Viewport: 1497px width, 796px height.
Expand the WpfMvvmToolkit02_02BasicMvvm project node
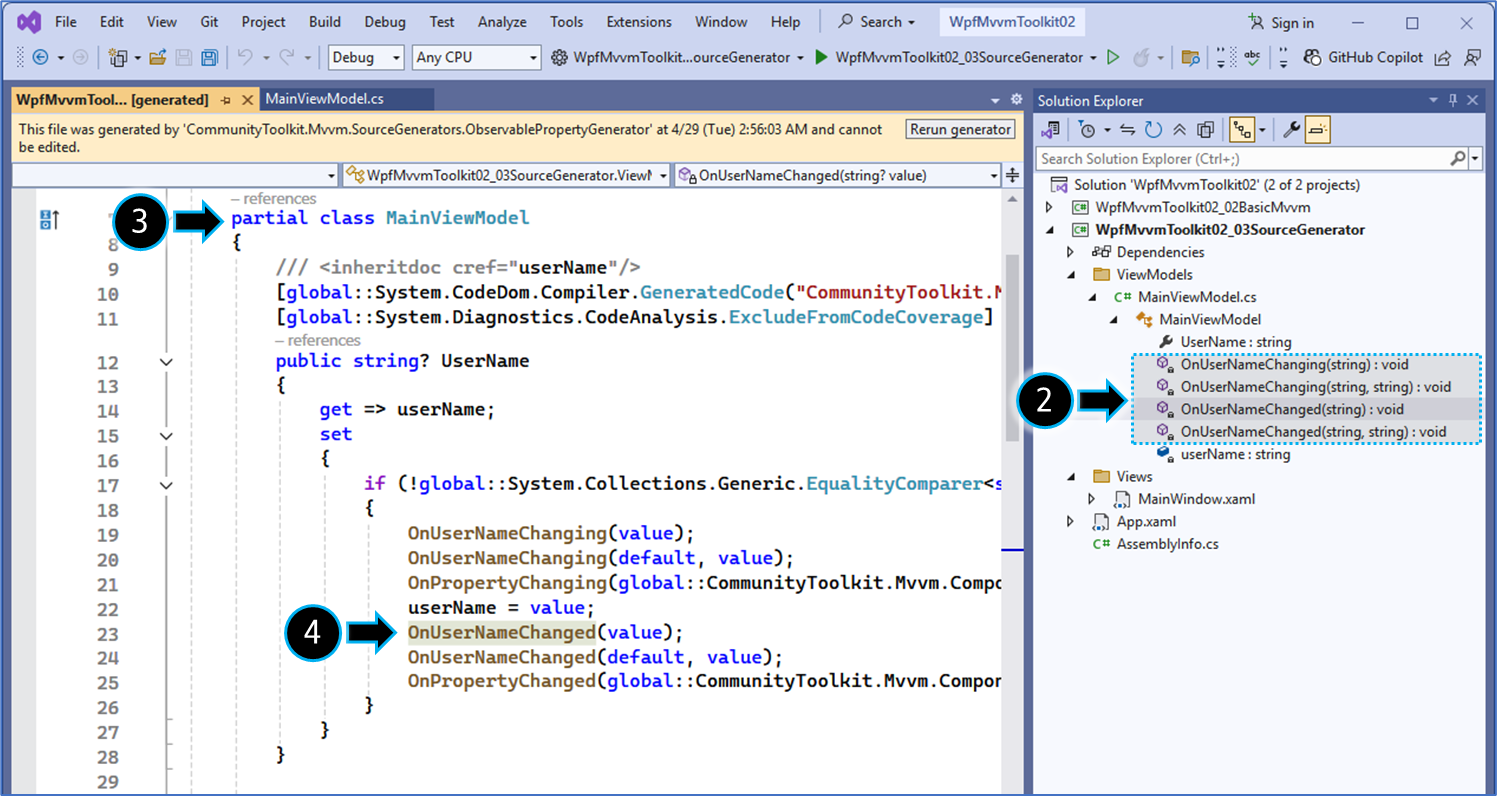1049,208
